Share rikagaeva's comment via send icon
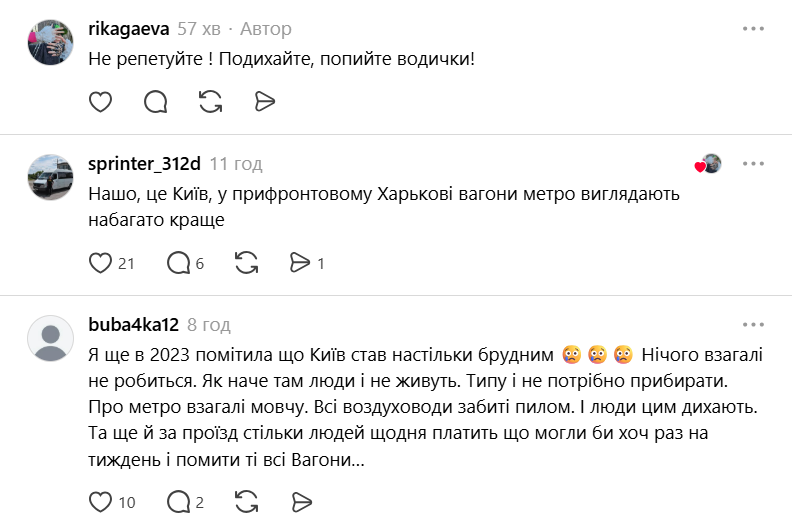 (265, 102)
